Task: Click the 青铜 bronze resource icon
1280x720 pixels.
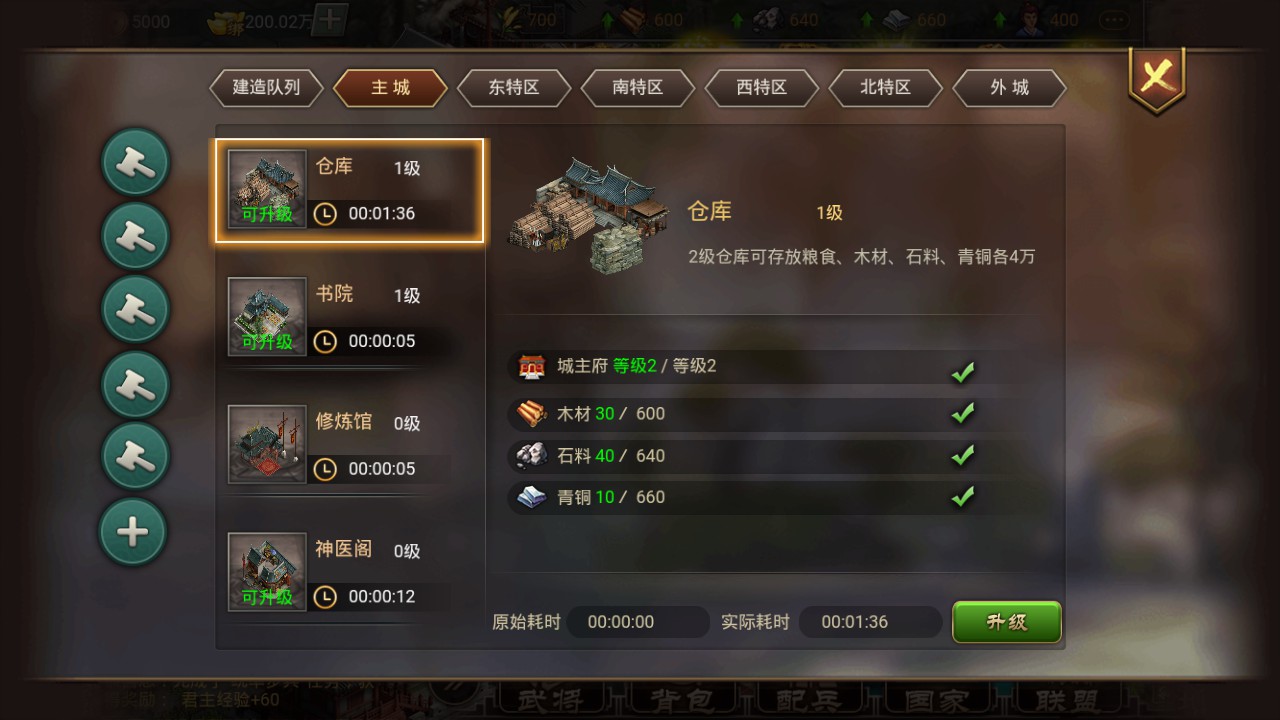Action: tap(531, 497)
